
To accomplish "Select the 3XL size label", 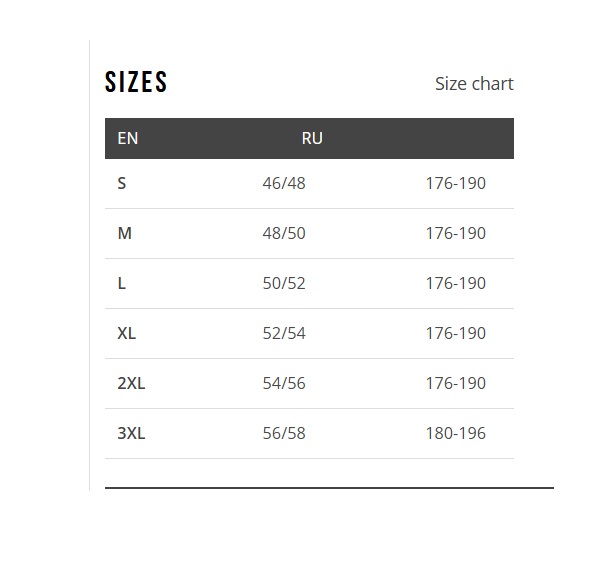I will 131,433.
